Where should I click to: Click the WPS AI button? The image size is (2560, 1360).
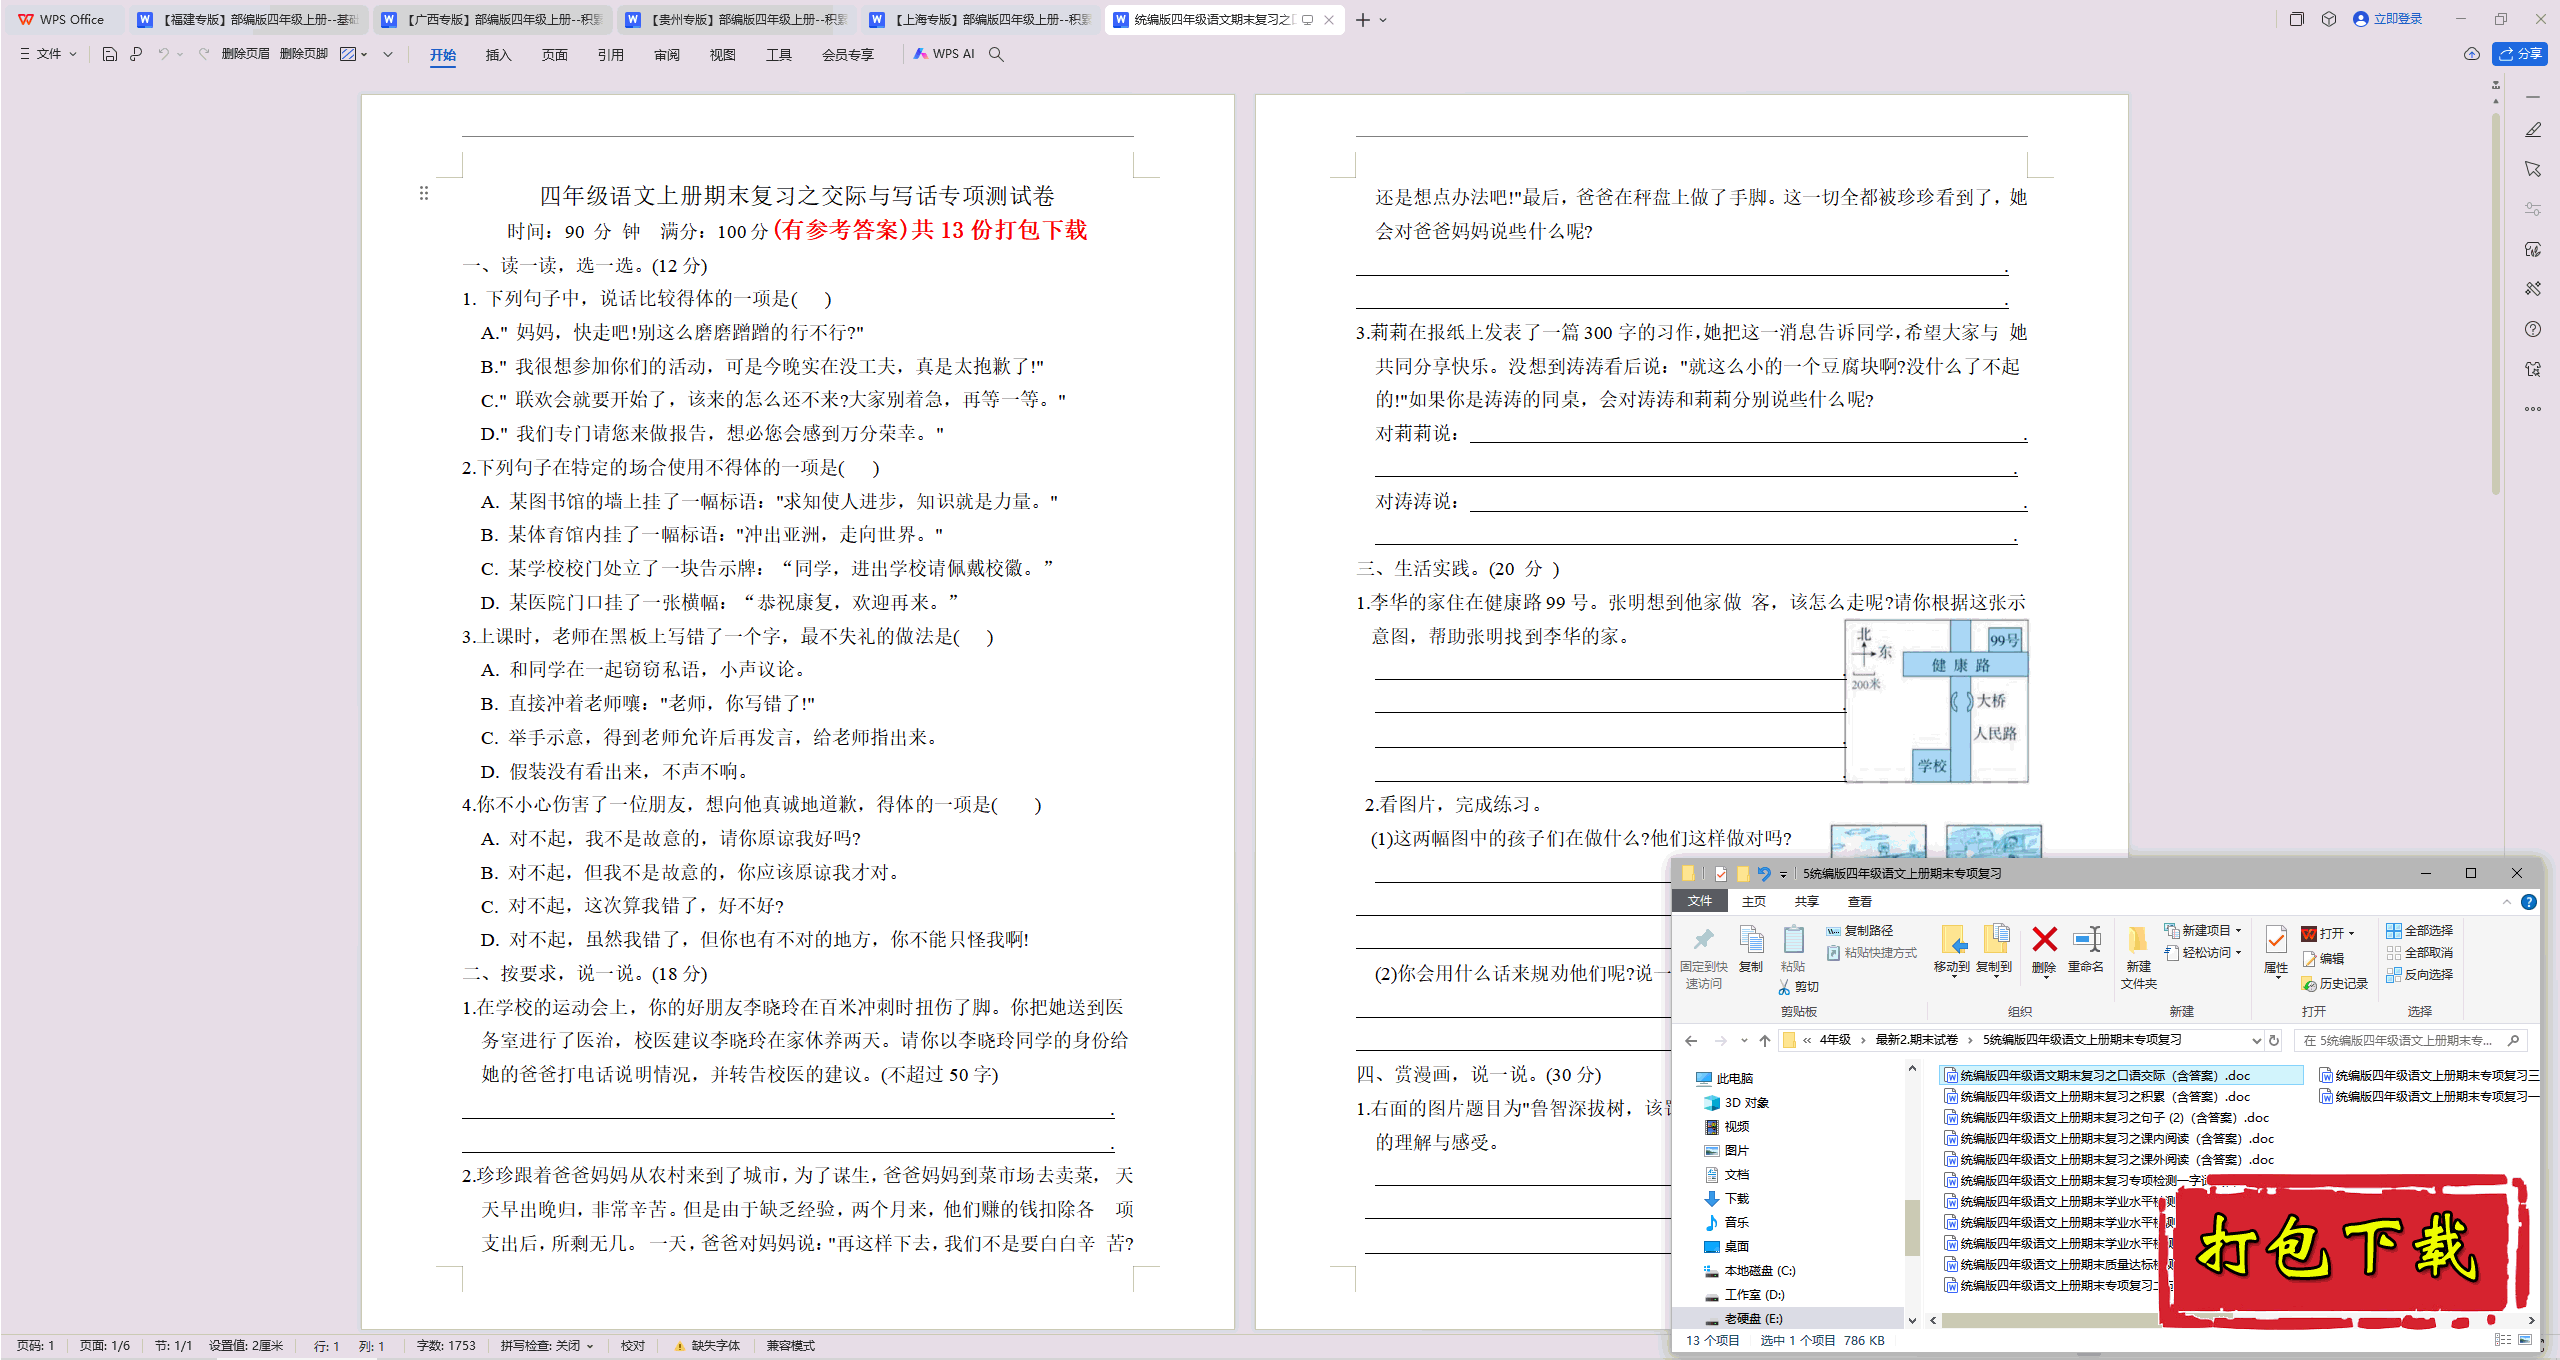click(944, 54)
